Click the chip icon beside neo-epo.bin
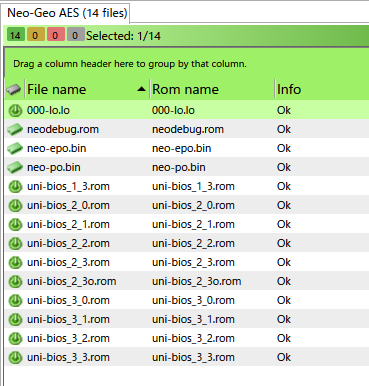This screenshot has height=386, width=369. click(x=15, y=148)
